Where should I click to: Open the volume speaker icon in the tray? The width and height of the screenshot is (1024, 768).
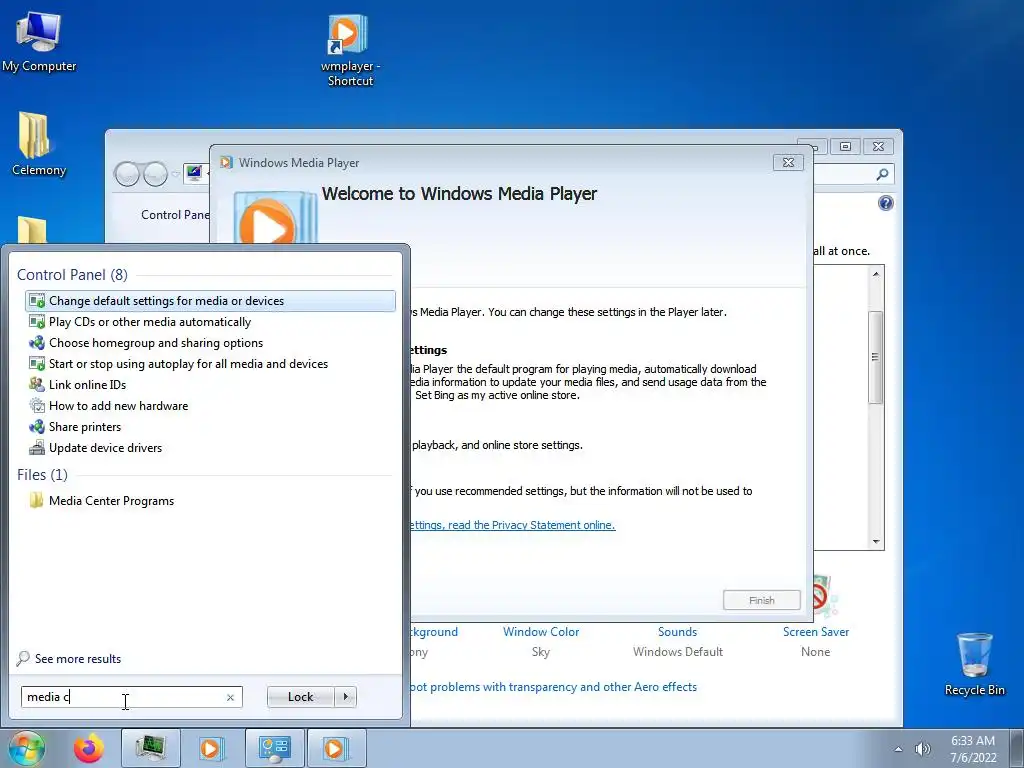point(922,749)
